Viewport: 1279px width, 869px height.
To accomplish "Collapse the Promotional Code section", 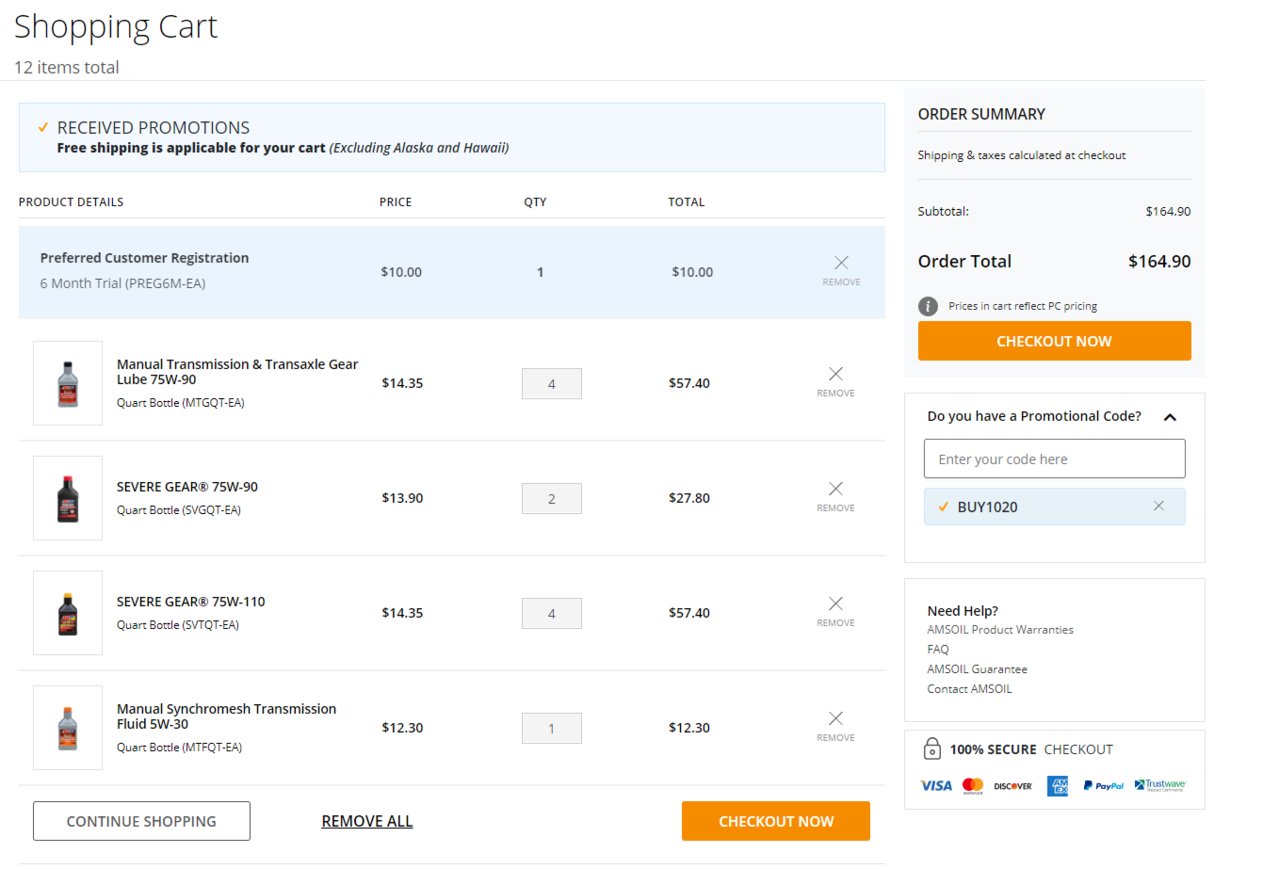I will 1170,417.
